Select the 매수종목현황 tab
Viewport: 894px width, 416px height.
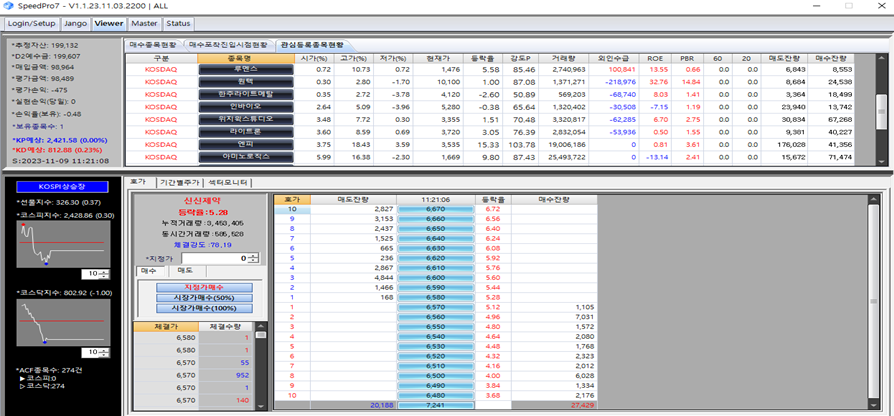point(154,45)
